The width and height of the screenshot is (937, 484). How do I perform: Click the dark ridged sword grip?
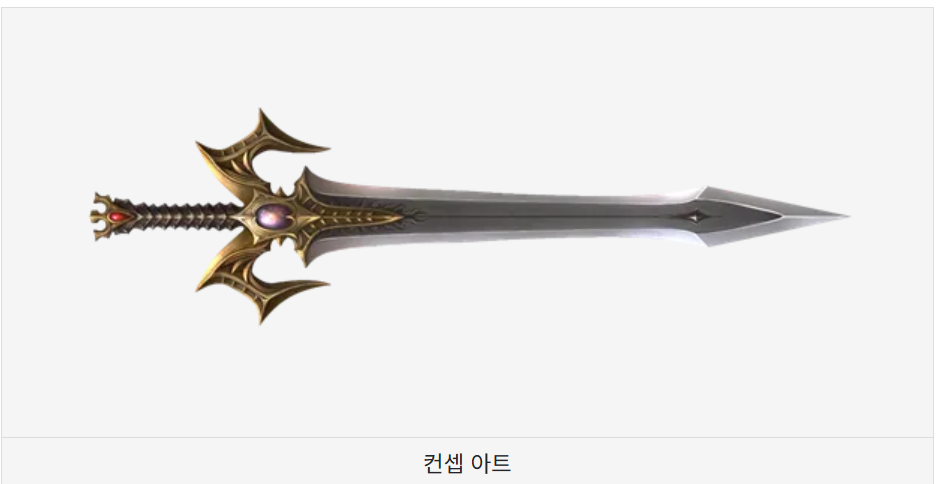pyautogui.click(x=182, y=216)
